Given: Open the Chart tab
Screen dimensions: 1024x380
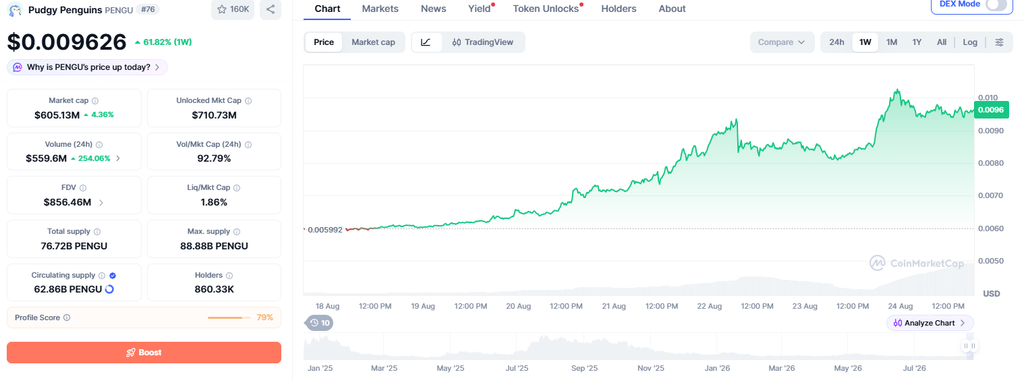Looking at the screenshot, I should (x=327, y=9).
